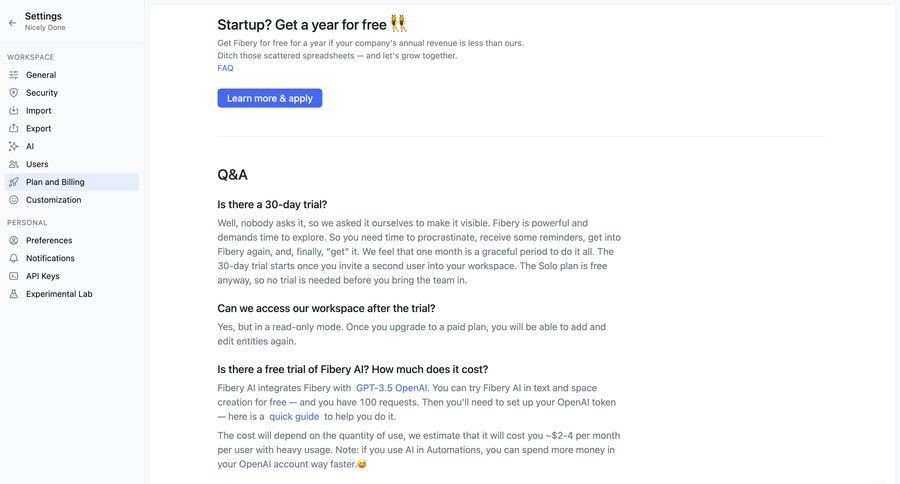
Task: Open the Security settings page
Action: pyautogui.click(x=42, y=93)
